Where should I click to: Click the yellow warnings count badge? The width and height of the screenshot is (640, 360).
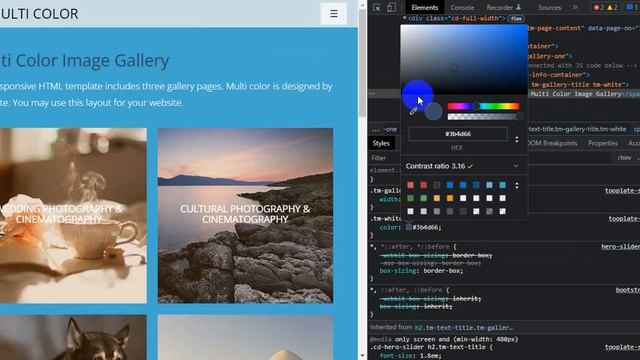coord(612,7)
